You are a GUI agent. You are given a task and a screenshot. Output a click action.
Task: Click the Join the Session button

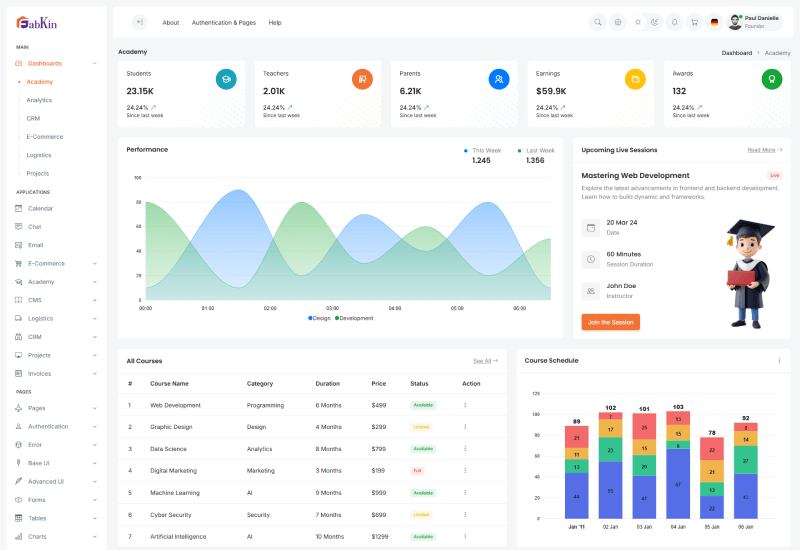[x=610, y=322]
